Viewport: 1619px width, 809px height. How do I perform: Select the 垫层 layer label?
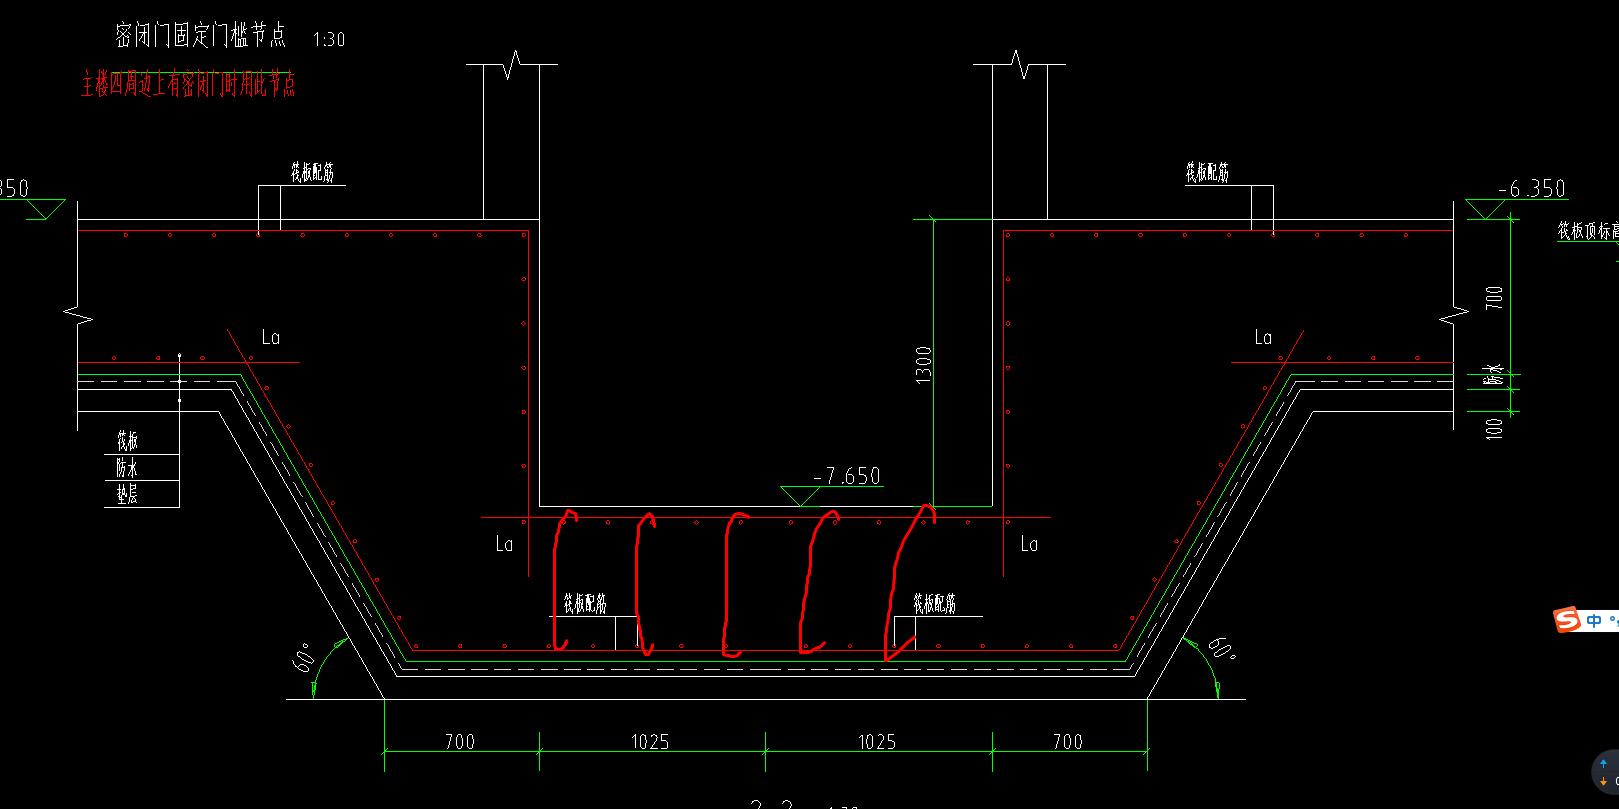(127, 494)
